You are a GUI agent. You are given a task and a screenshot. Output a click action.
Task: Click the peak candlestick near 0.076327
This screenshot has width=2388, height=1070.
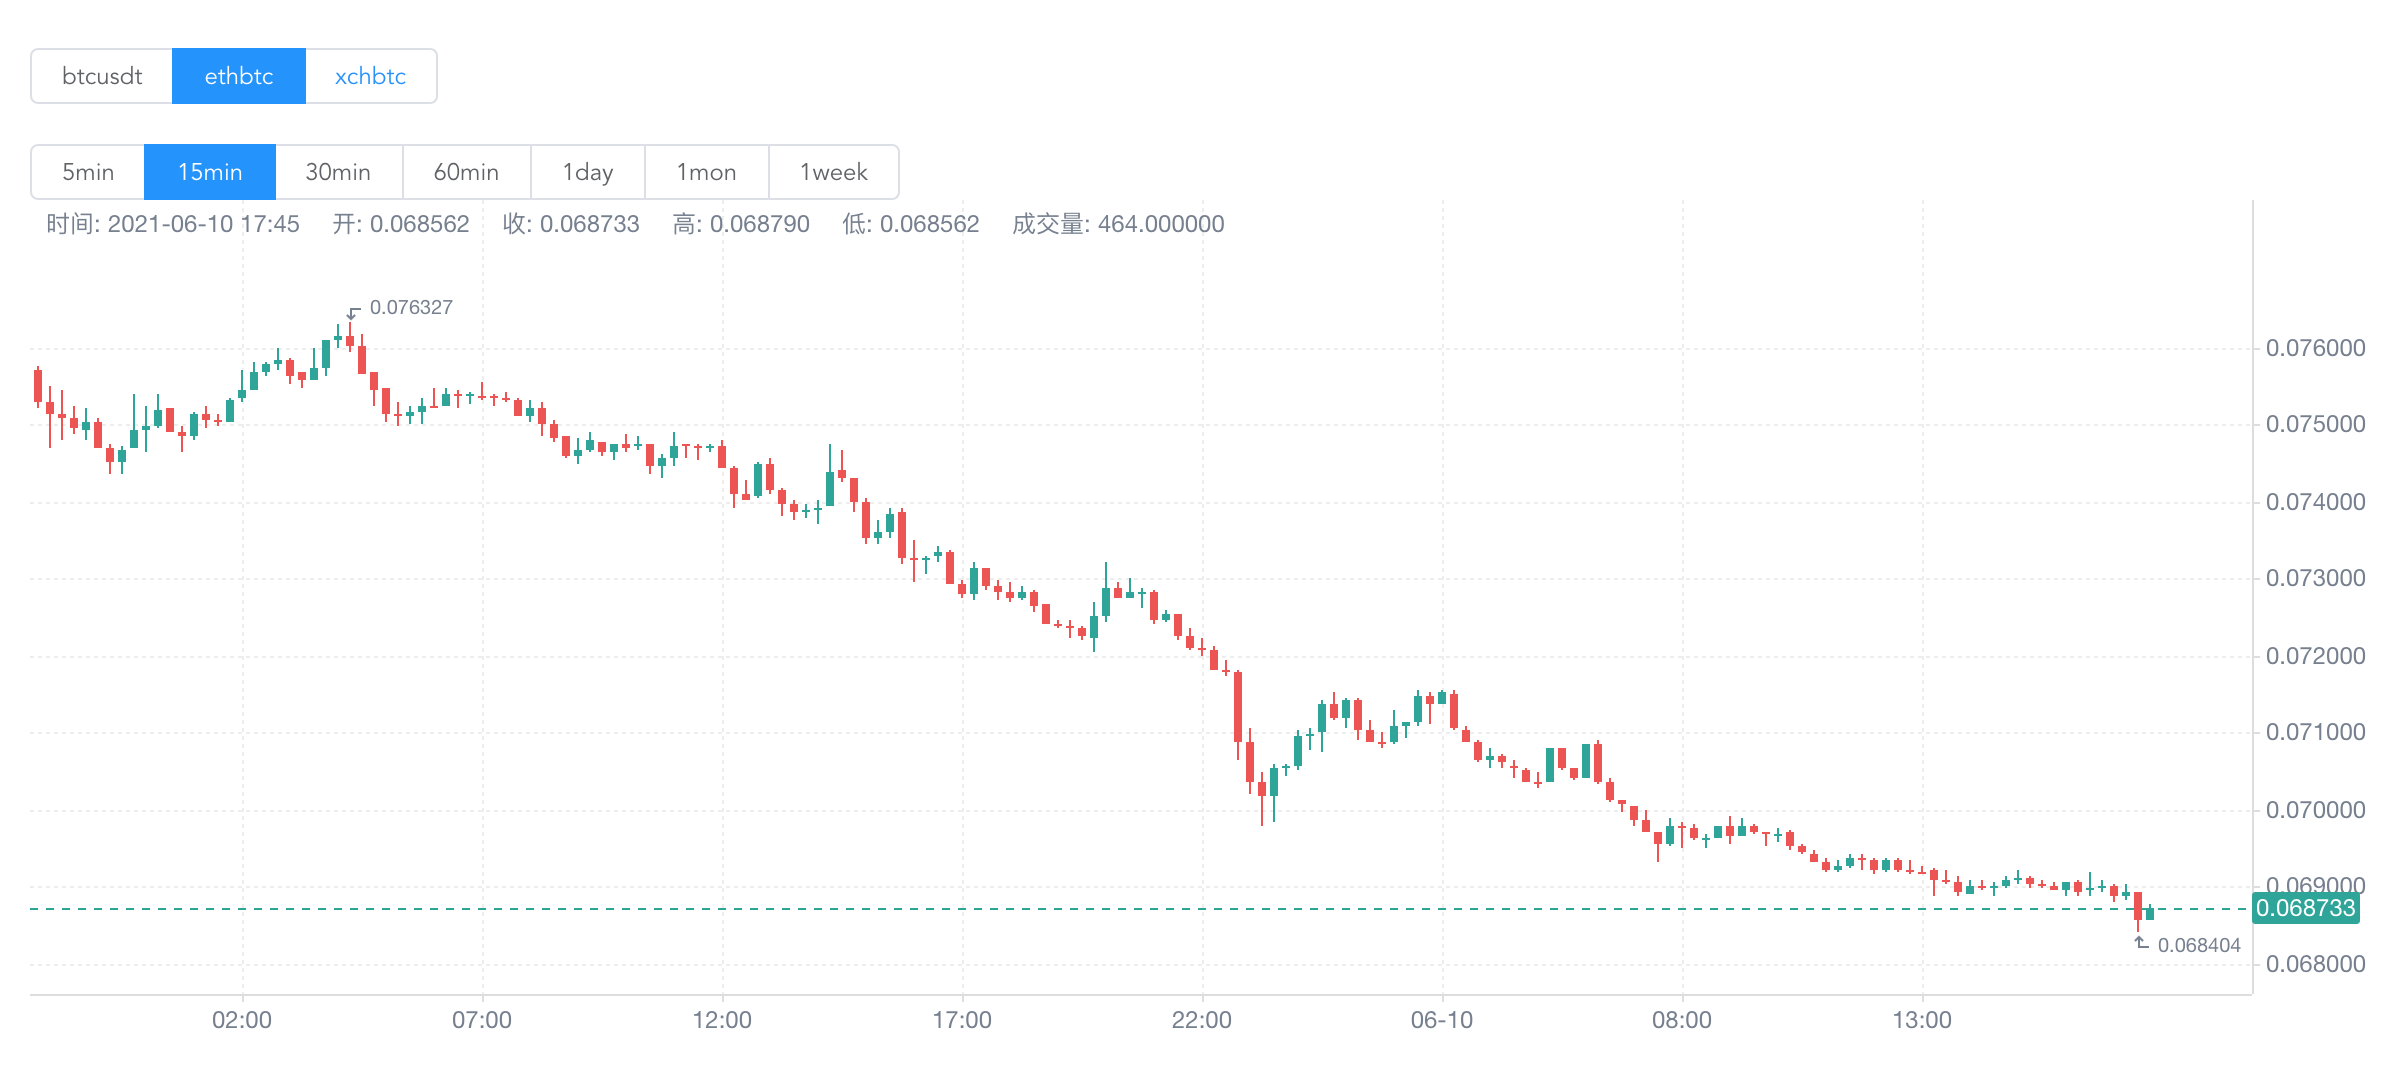click(348, 340)
